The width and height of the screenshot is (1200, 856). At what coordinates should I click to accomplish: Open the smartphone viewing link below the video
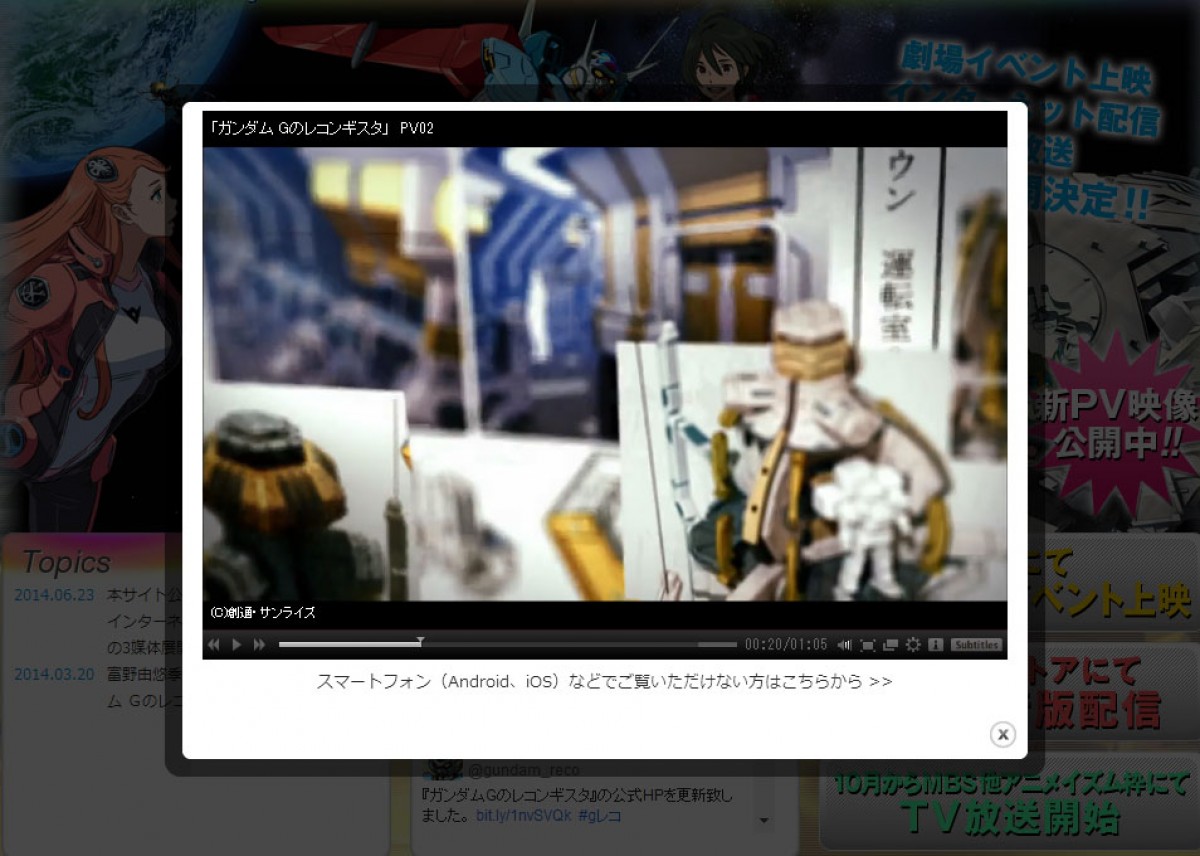pyautogui.click(x=604, y=682)
